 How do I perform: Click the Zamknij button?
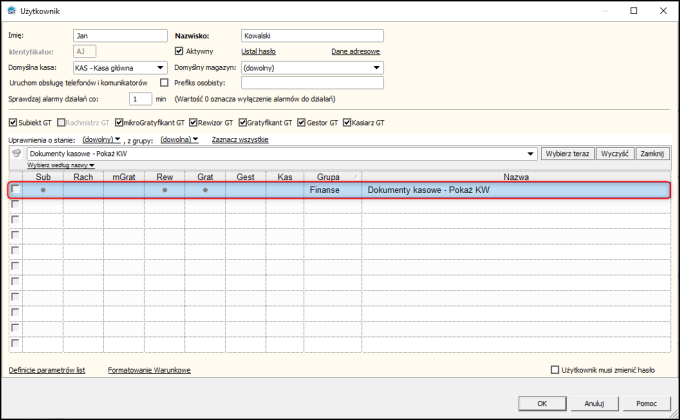pyautogui.click(x=652, y=154)
